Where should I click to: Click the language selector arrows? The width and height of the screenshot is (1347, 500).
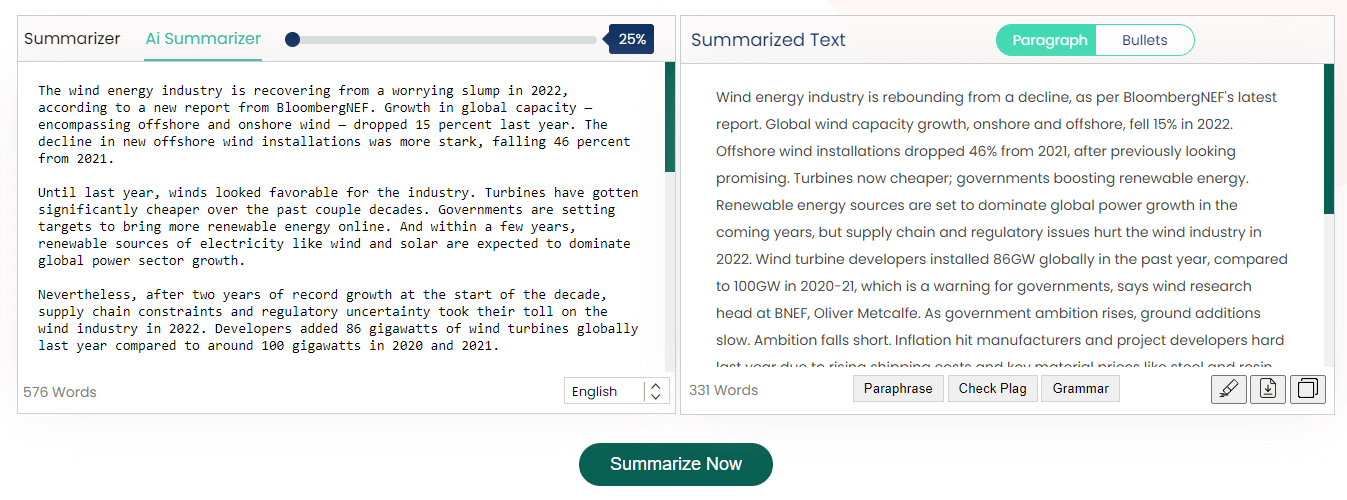click(x=655, y=391)
